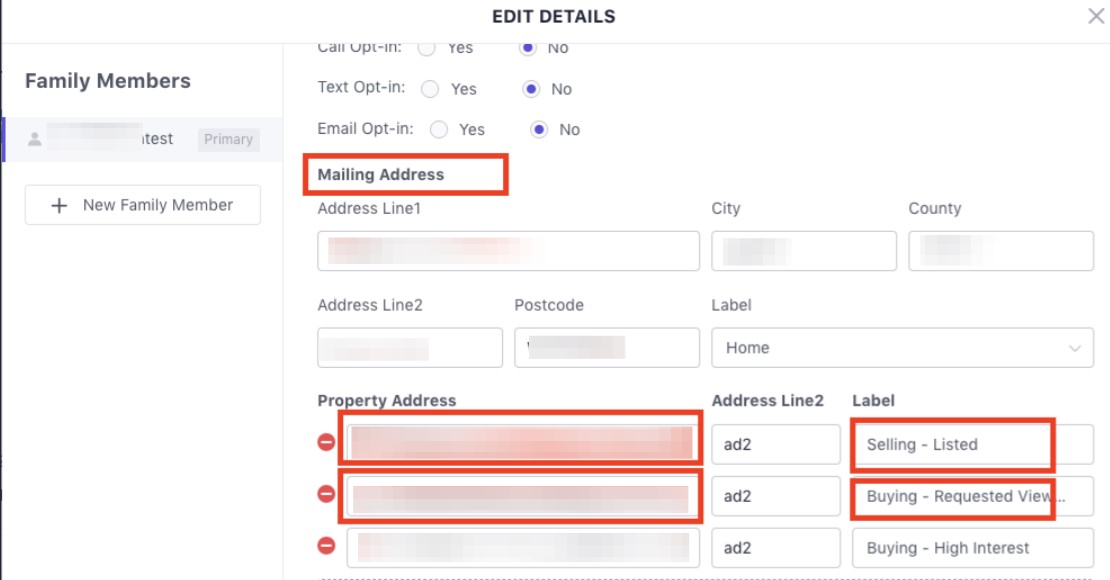Click the New Family Member button
Viewport: 1110px width, 580px height.
coord(143,205)
